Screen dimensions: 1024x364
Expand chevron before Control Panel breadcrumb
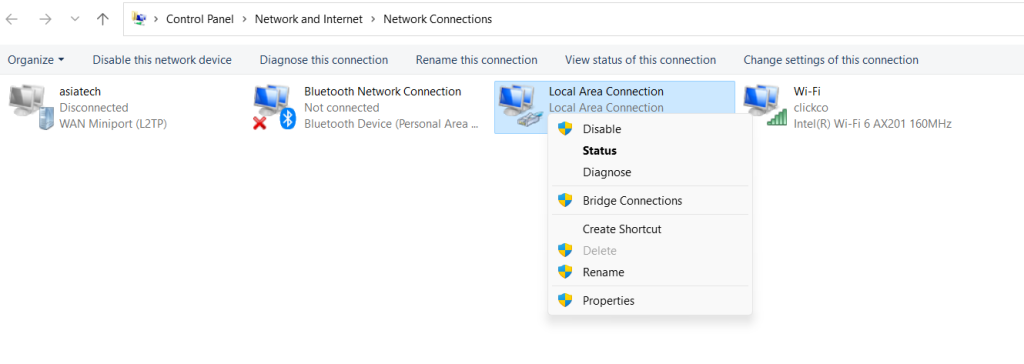coord(156,19)
